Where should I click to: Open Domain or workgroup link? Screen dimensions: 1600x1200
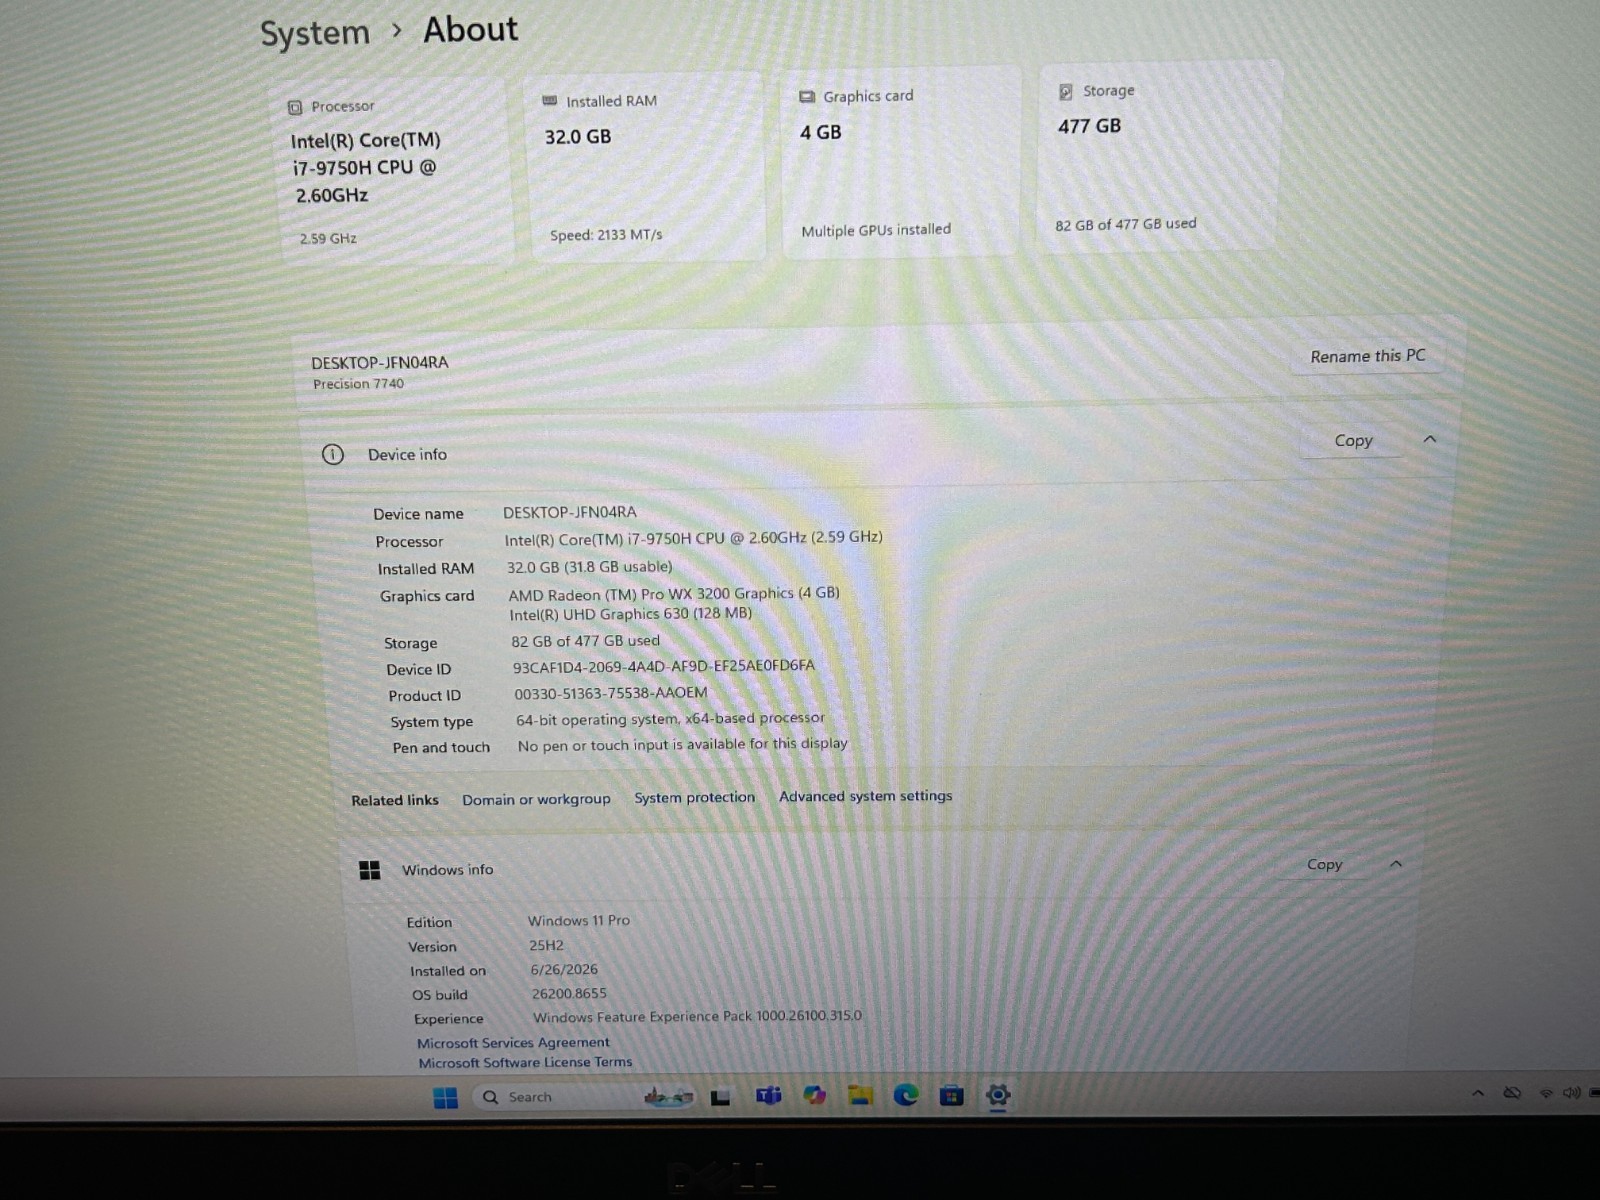[536, 799]
